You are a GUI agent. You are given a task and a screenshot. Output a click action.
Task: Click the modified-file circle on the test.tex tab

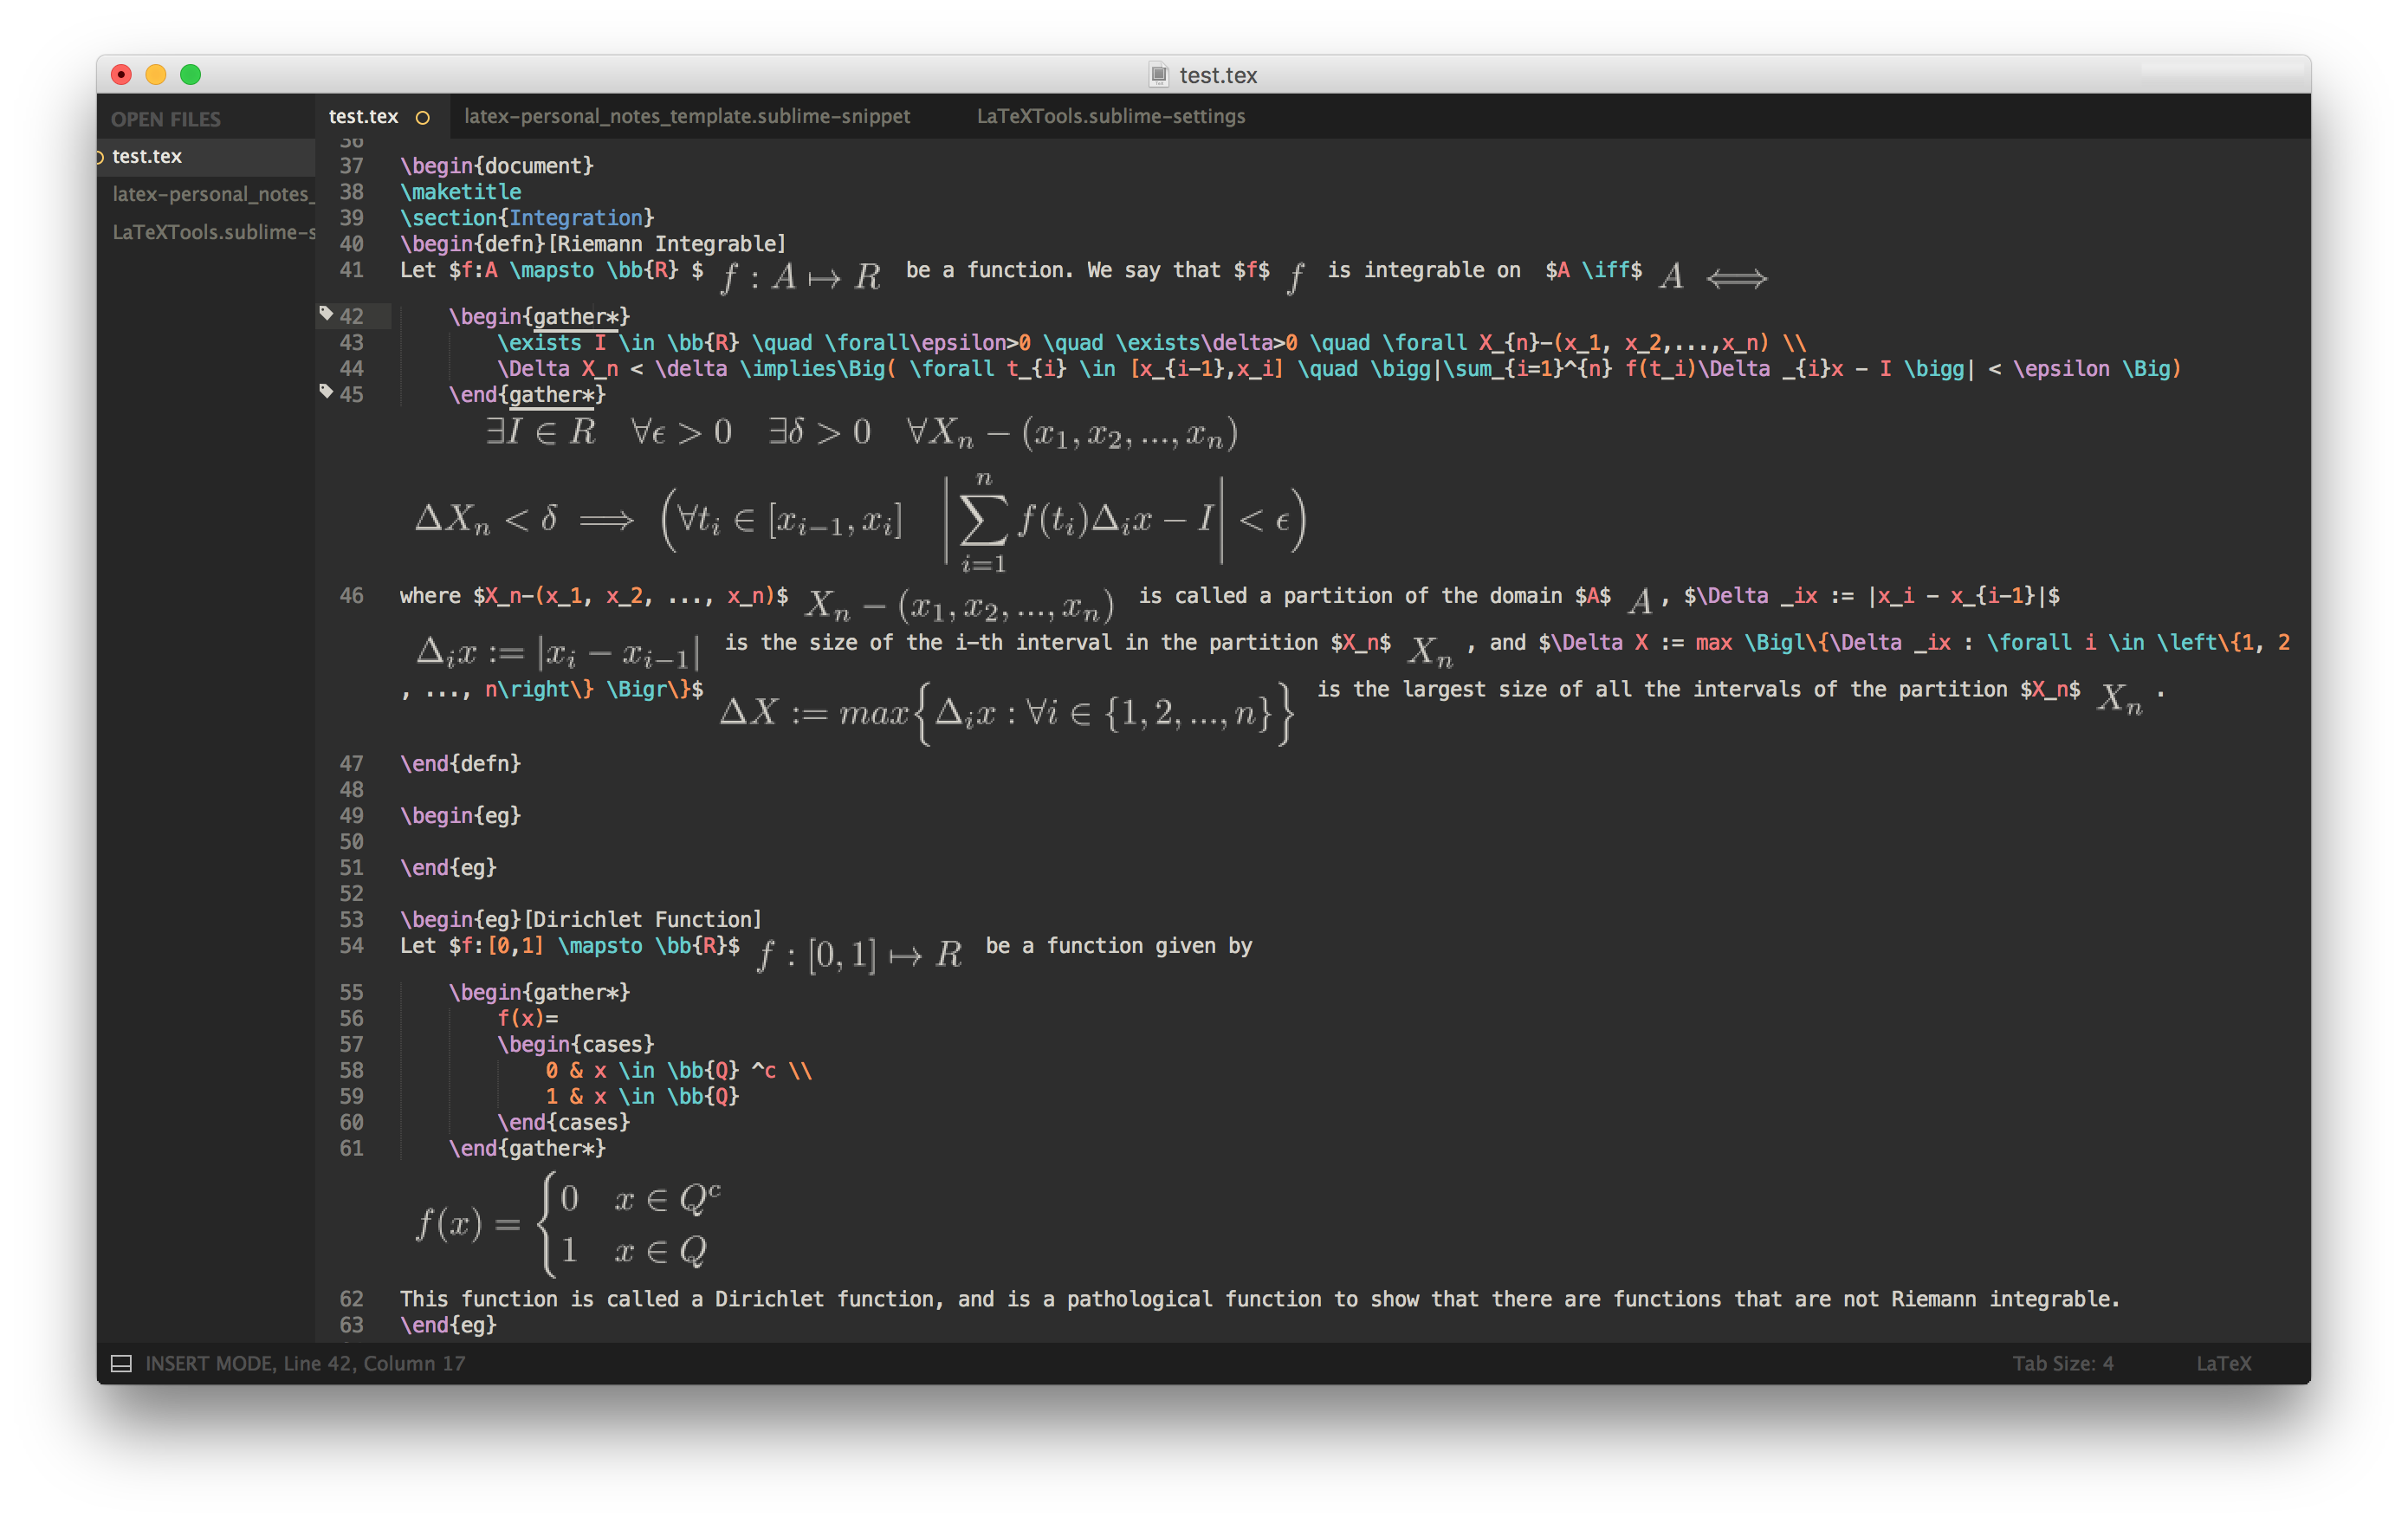pyautogui.click(x=423, y=116)
